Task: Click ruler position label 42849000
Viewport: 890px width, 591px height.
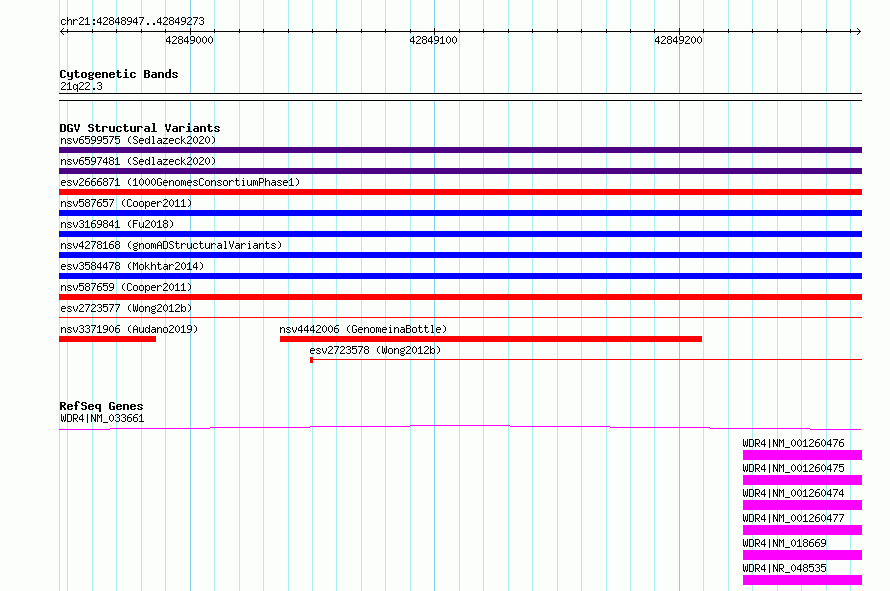Action: click(x=190, y=40)
